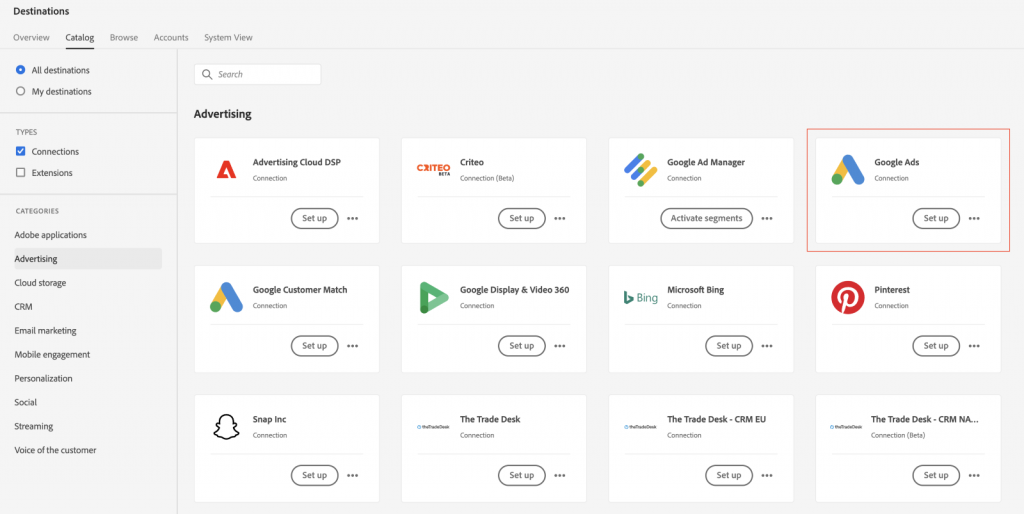Click the Google Display & Video 360 logo
The width and height of the screenshot is (1024, 514).
click(434, 297)
